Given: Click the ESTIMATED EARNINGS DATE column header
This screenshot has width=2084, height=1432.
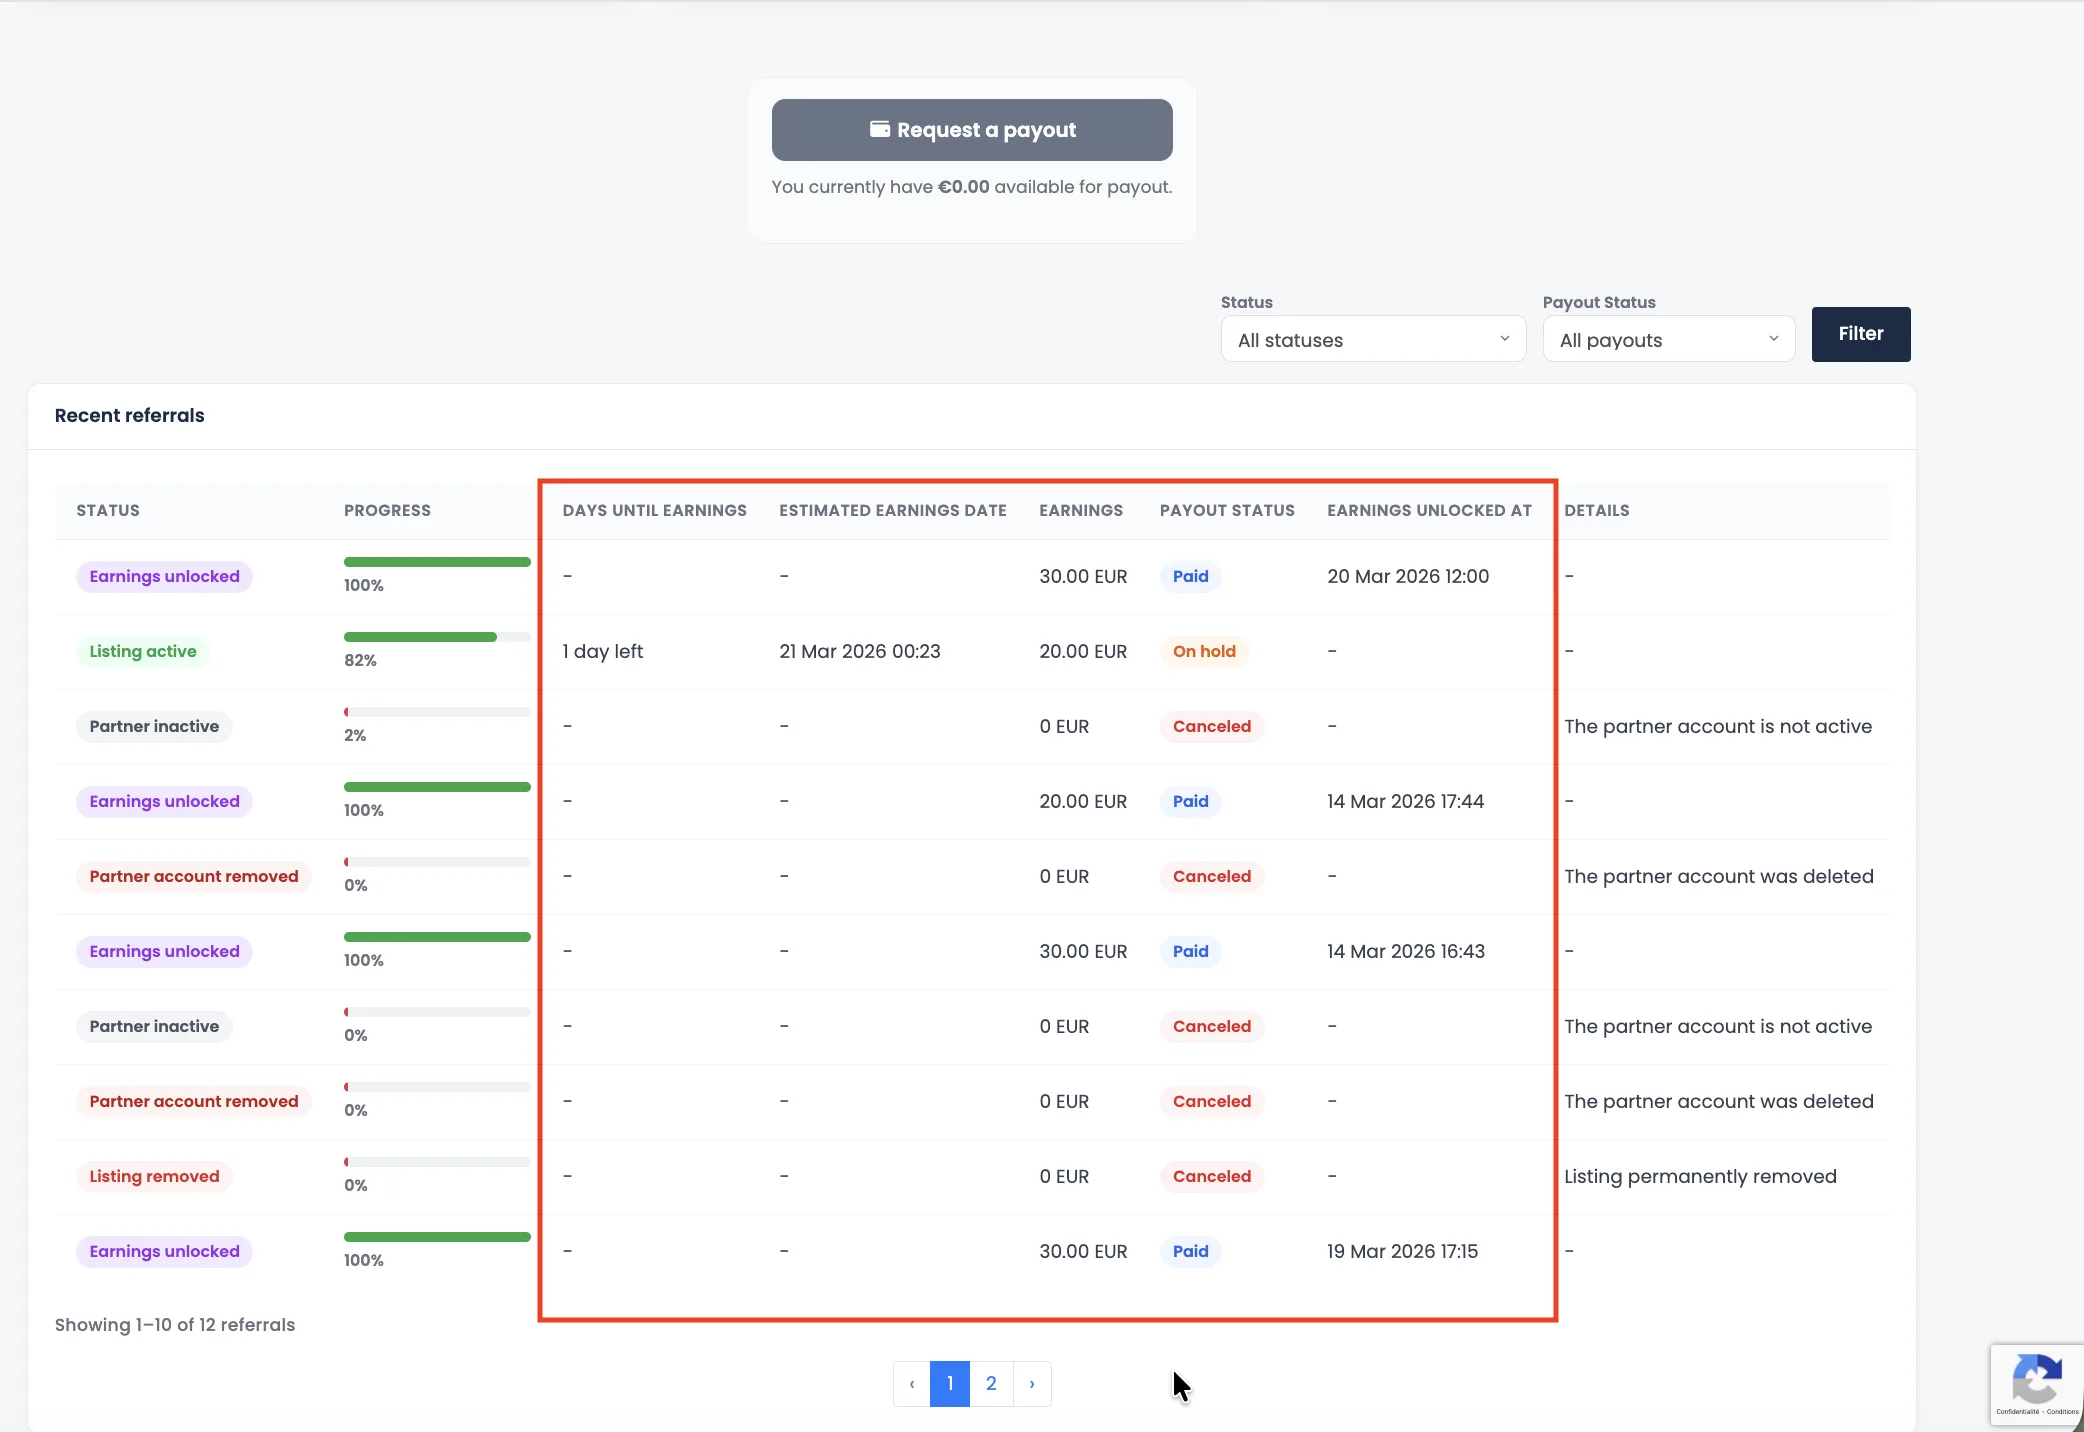Looking at the screenshot, I should (x=893, y=510).
